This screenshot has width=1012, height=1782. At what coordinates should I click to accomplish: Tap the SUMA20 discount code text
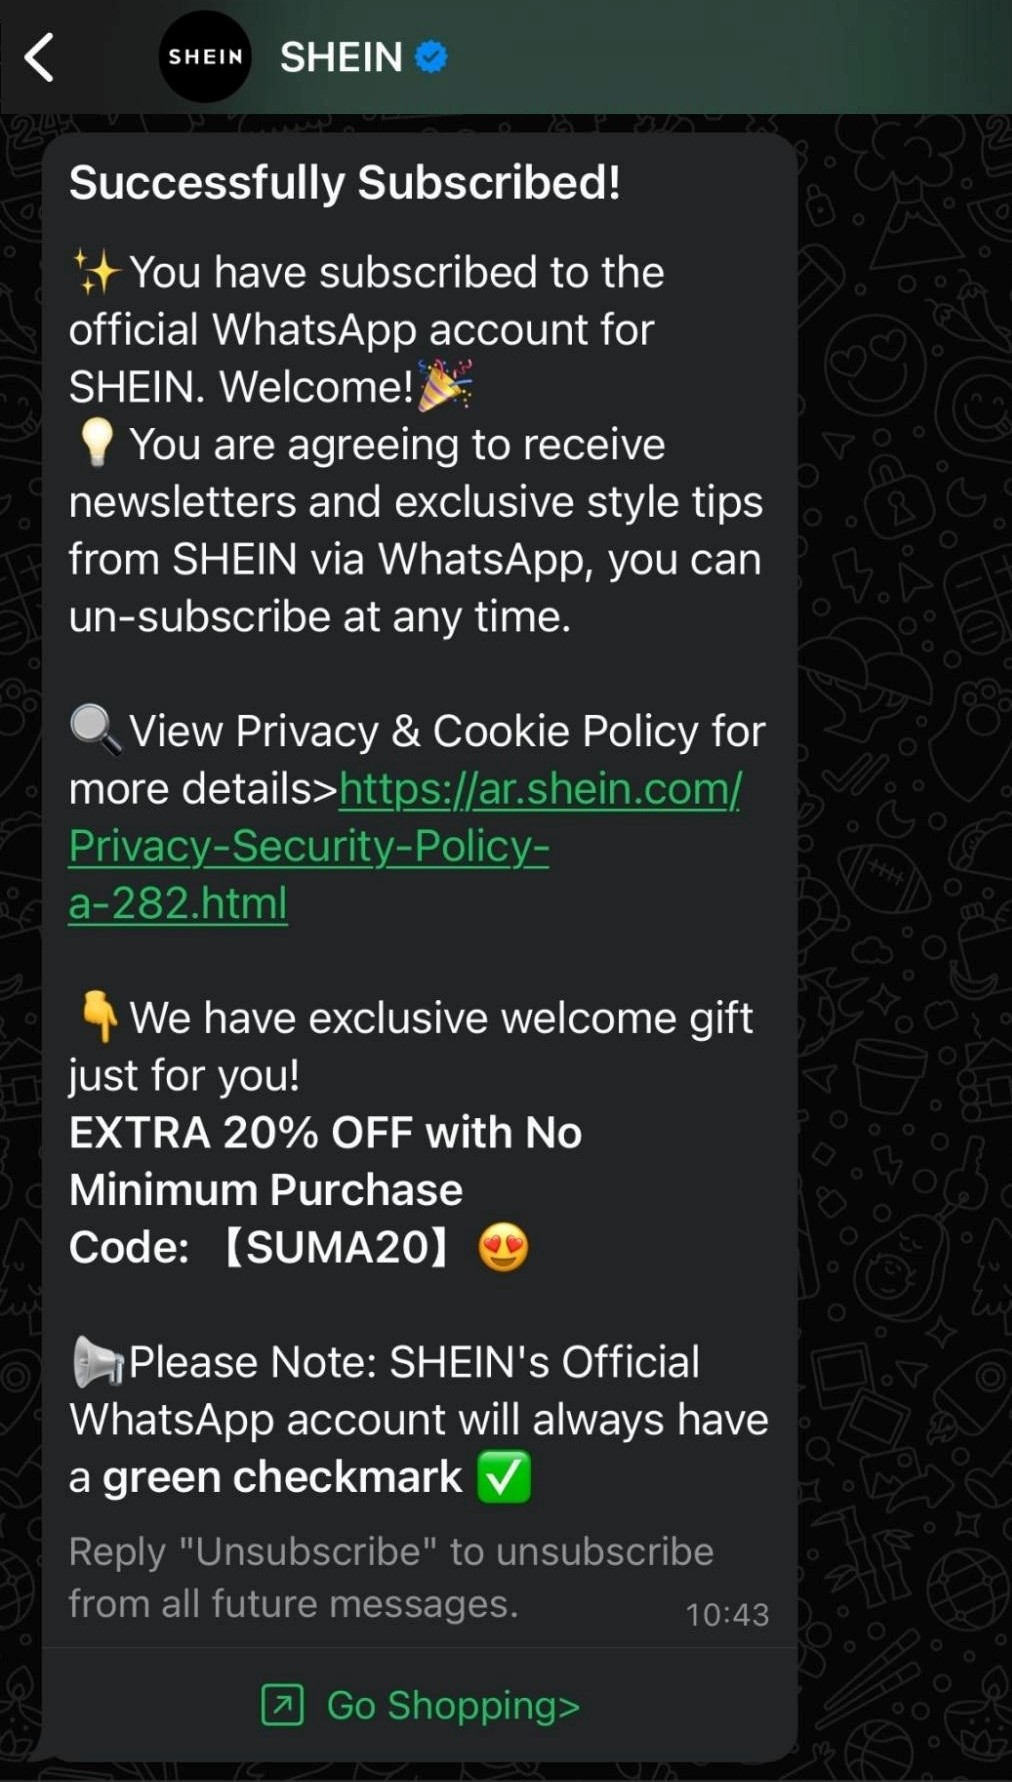click(x=337, y=1247)
